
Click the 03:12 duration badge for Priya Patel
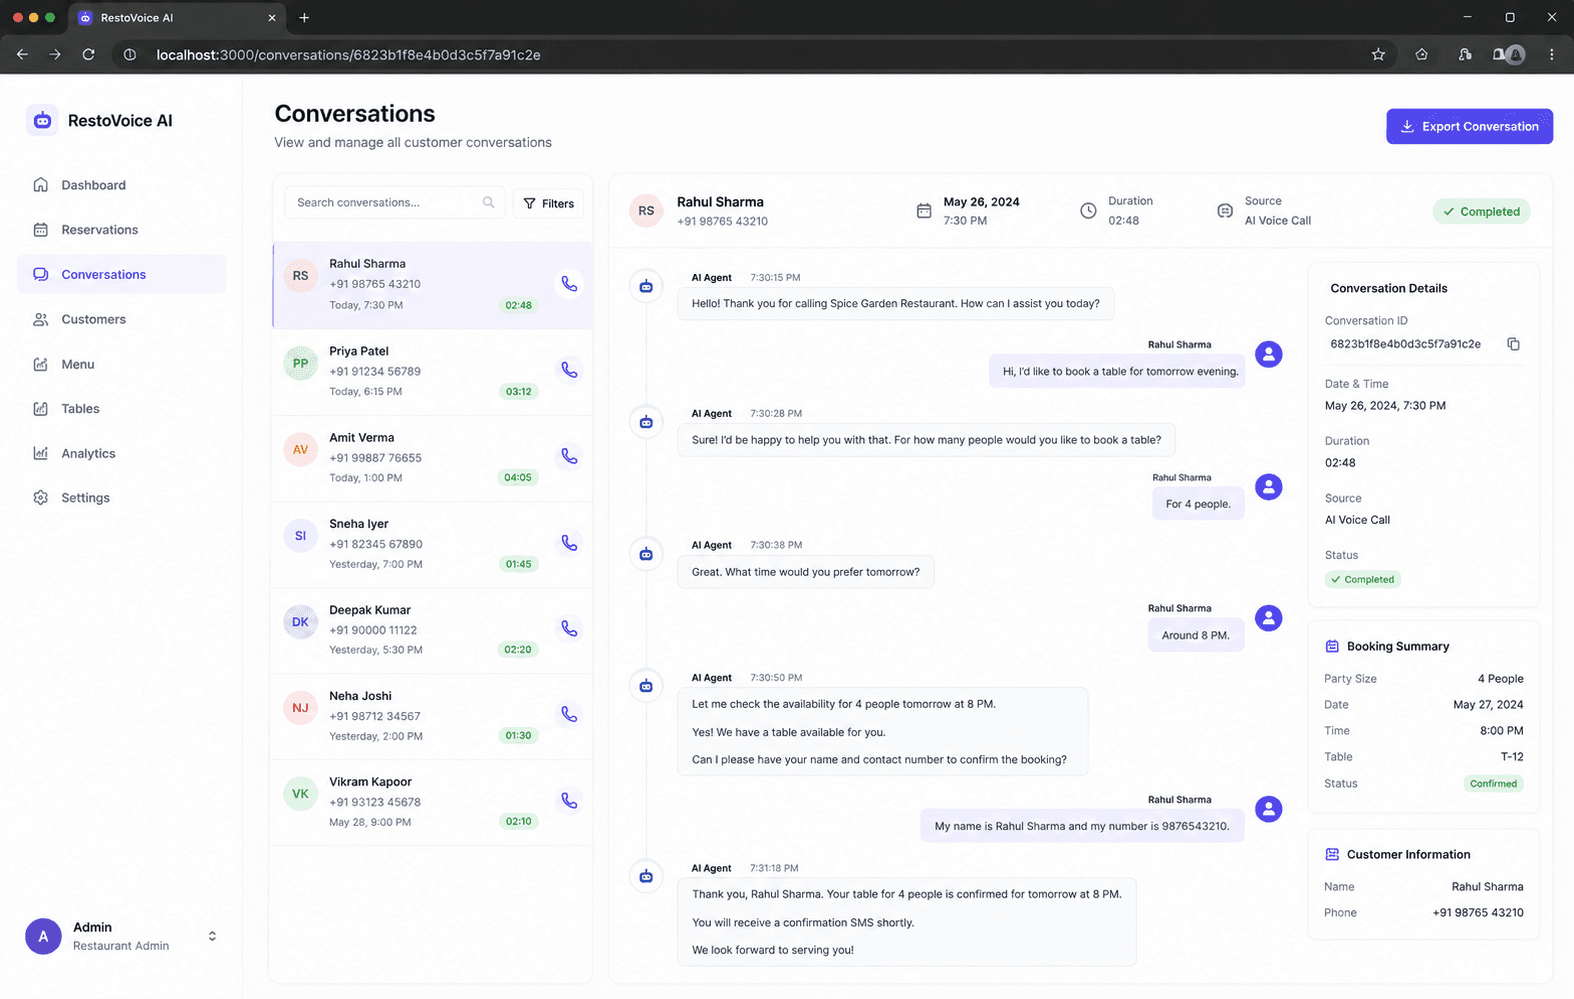pyautogui.click(x=518, y=392)
